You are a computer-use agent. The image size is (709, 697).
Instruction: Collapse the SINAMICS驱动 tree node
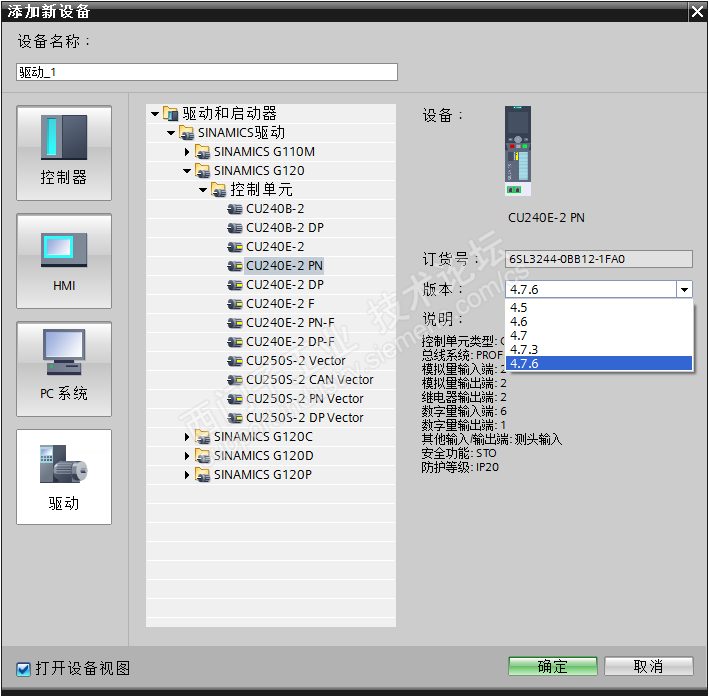pyautogui.click(x=171, y=133)
